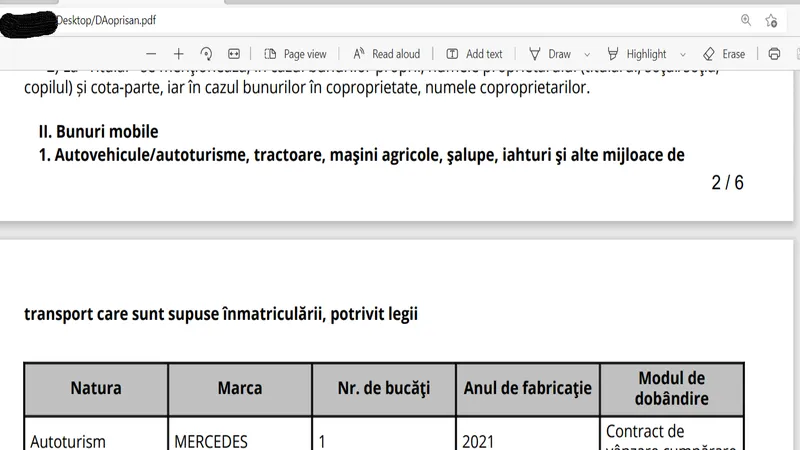Open the Page view option

tap(295, 54)
